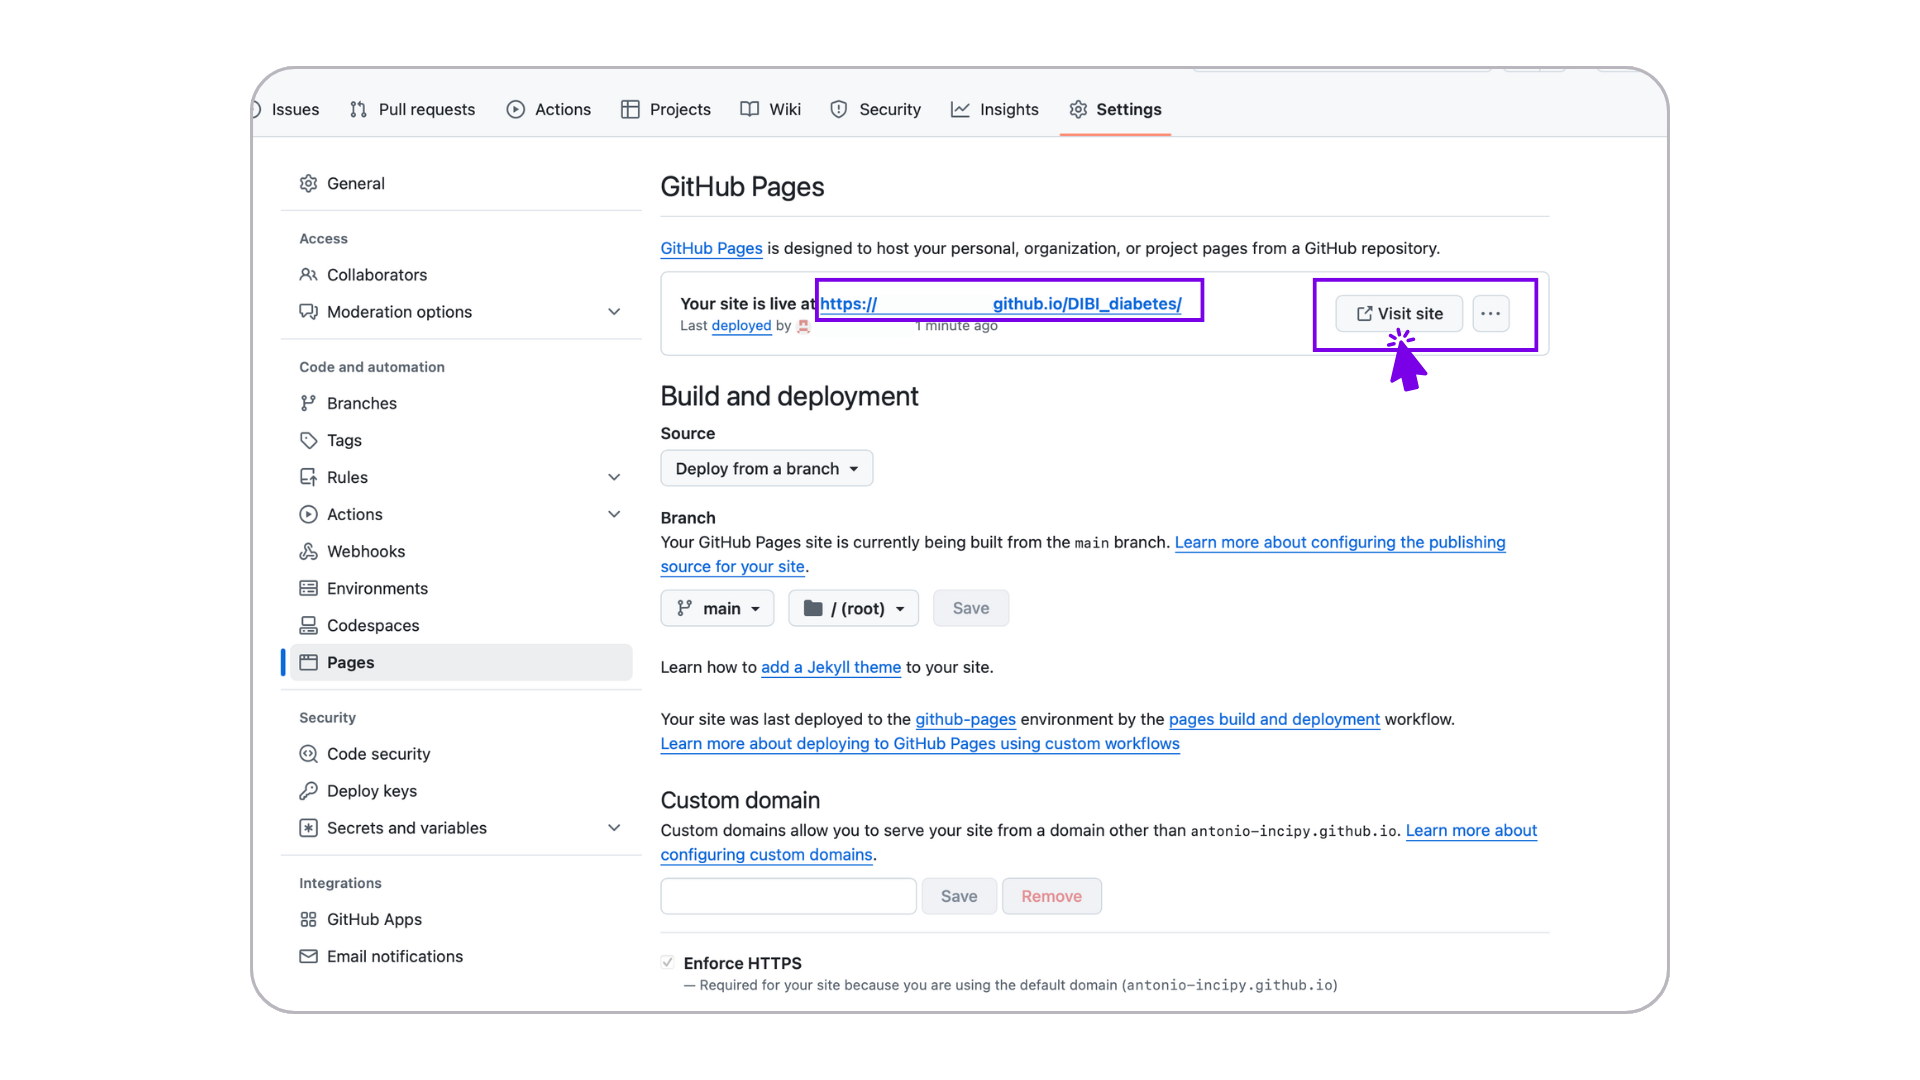
Task: Click the Codespaces icon
Action: tap(308, 625)
